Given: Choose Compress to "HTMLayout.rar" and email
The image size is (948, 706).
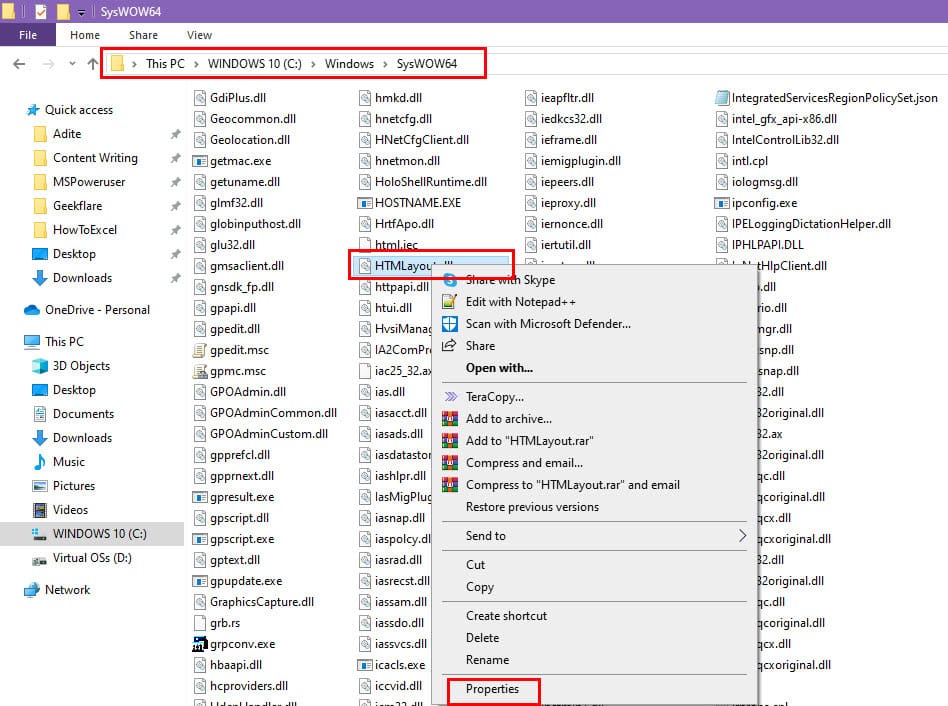Looking at the screenshot, I should [x=573, y=485].
